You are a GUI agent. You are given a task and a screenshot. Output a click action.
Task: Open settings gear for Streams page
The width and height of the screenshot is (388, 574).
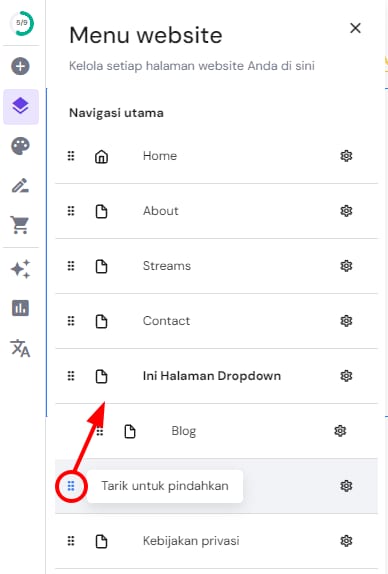coord(346,266)
